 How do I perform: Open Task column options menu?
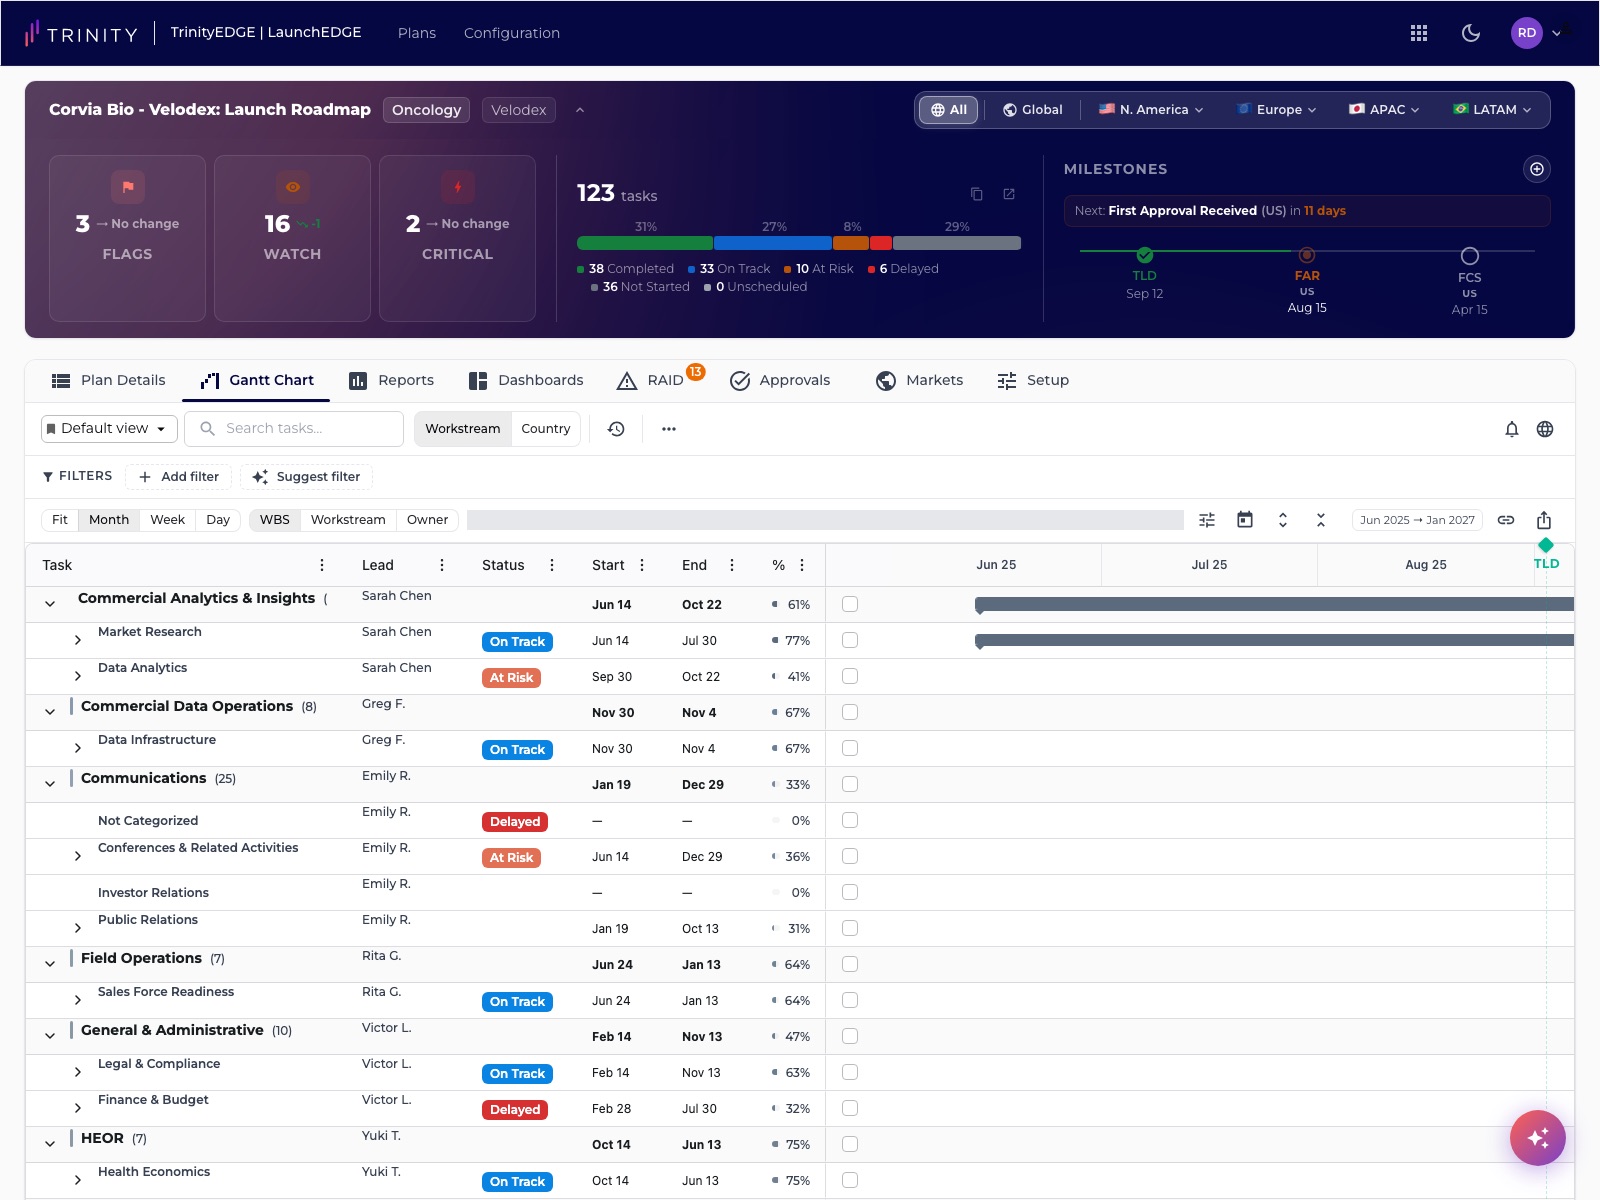click(x=322, y=565)
